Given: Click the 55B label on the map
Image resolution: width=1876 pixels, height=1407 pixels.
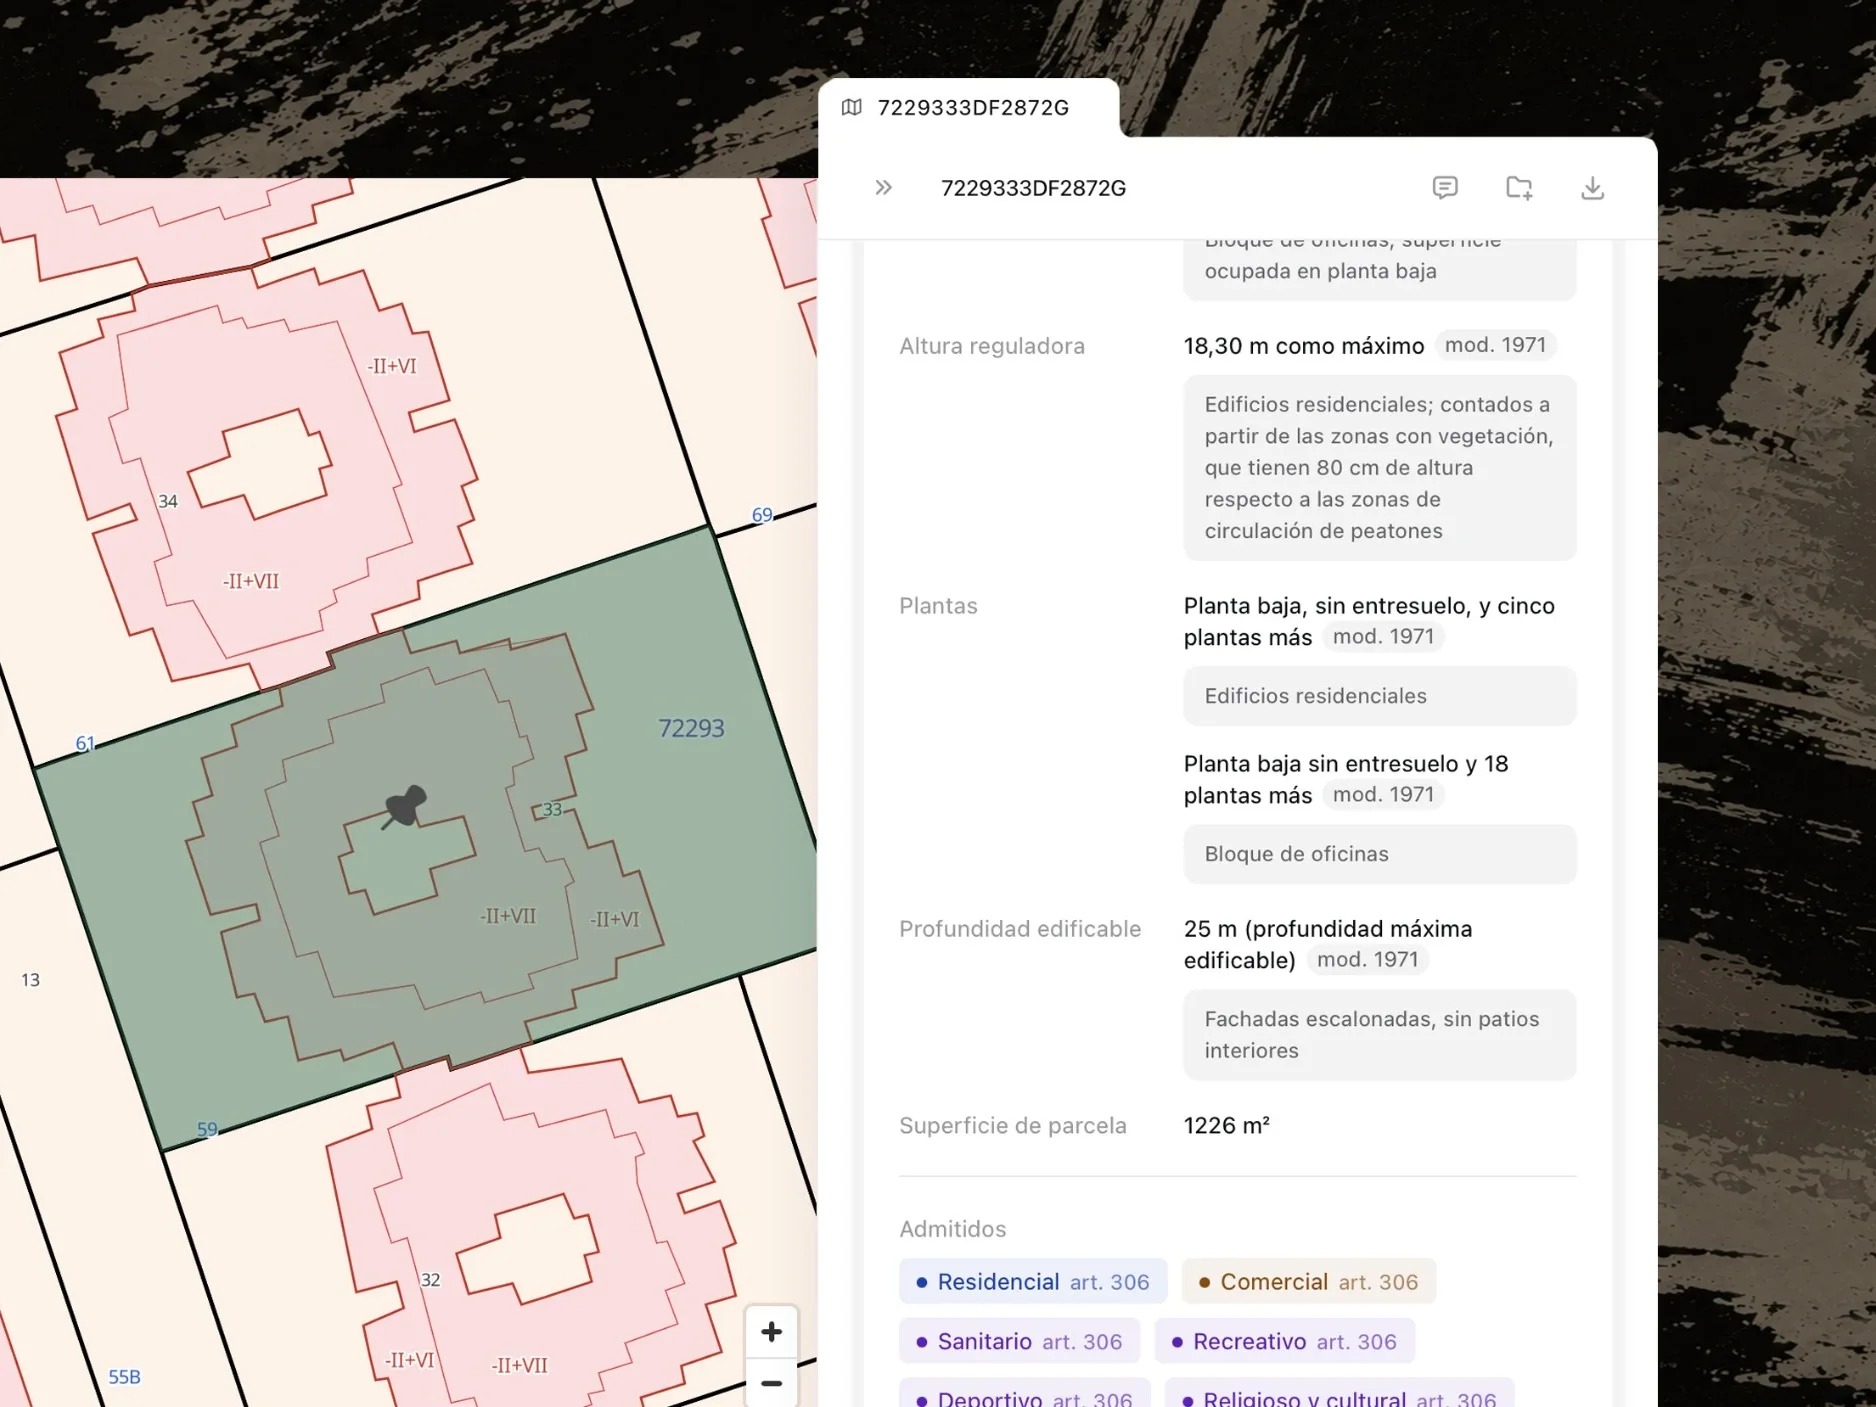Looking at the screenshot, I should coord(124,1377).
